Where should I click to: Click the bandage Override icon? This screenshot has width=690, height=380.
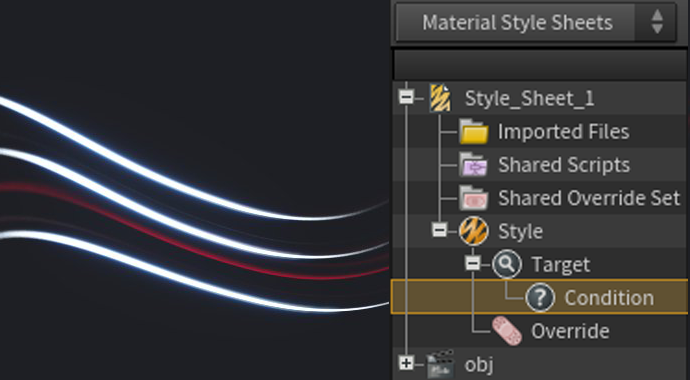pyautogui.click(x=507, y=331)
